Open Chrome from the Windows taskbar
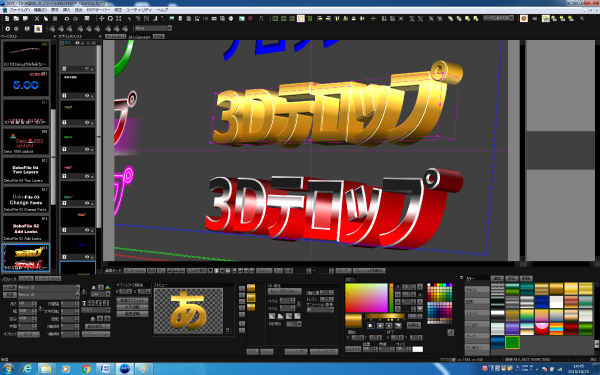600x375 pixels. pos(86,369)
